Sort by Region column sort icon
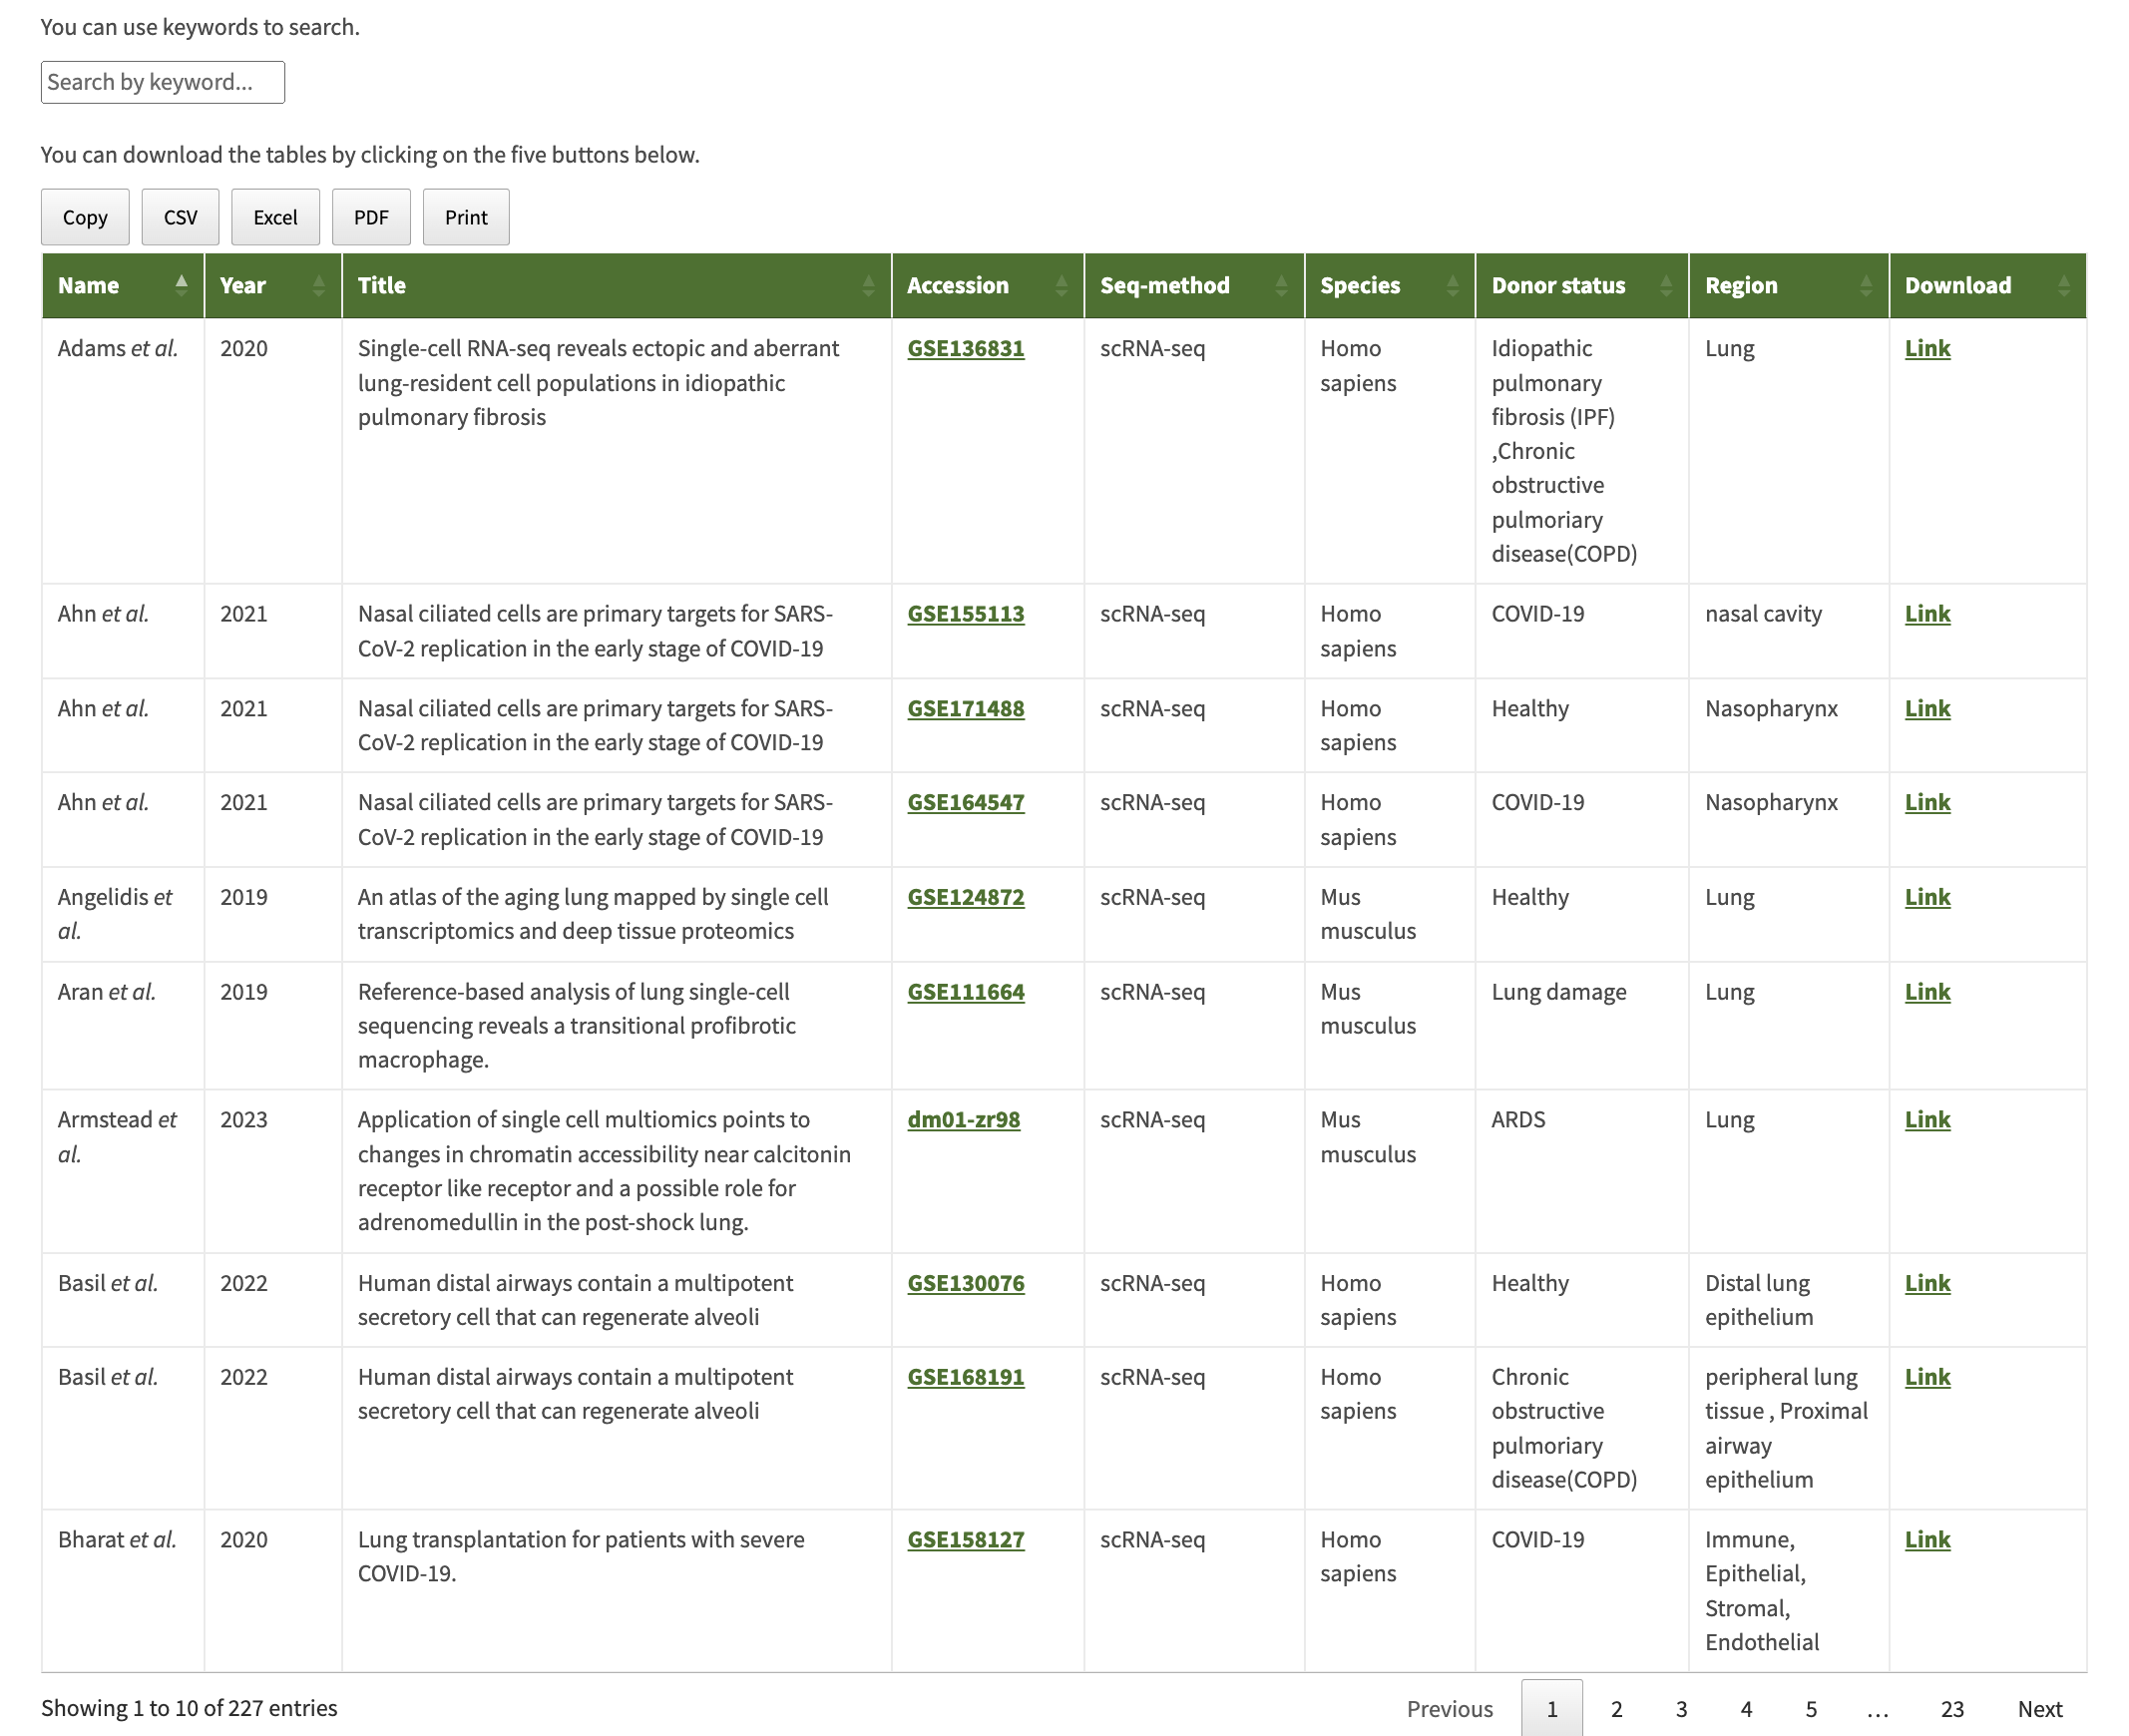Screen dimensions: 2129x1736 [x=1865, y=285]
